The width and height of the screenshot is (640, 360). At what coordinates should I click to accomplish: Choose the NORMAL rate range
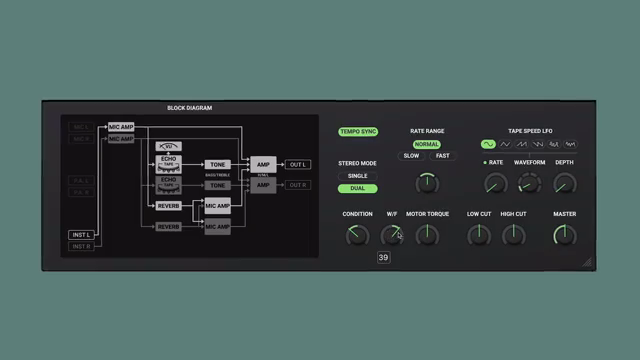pos(427,144)
